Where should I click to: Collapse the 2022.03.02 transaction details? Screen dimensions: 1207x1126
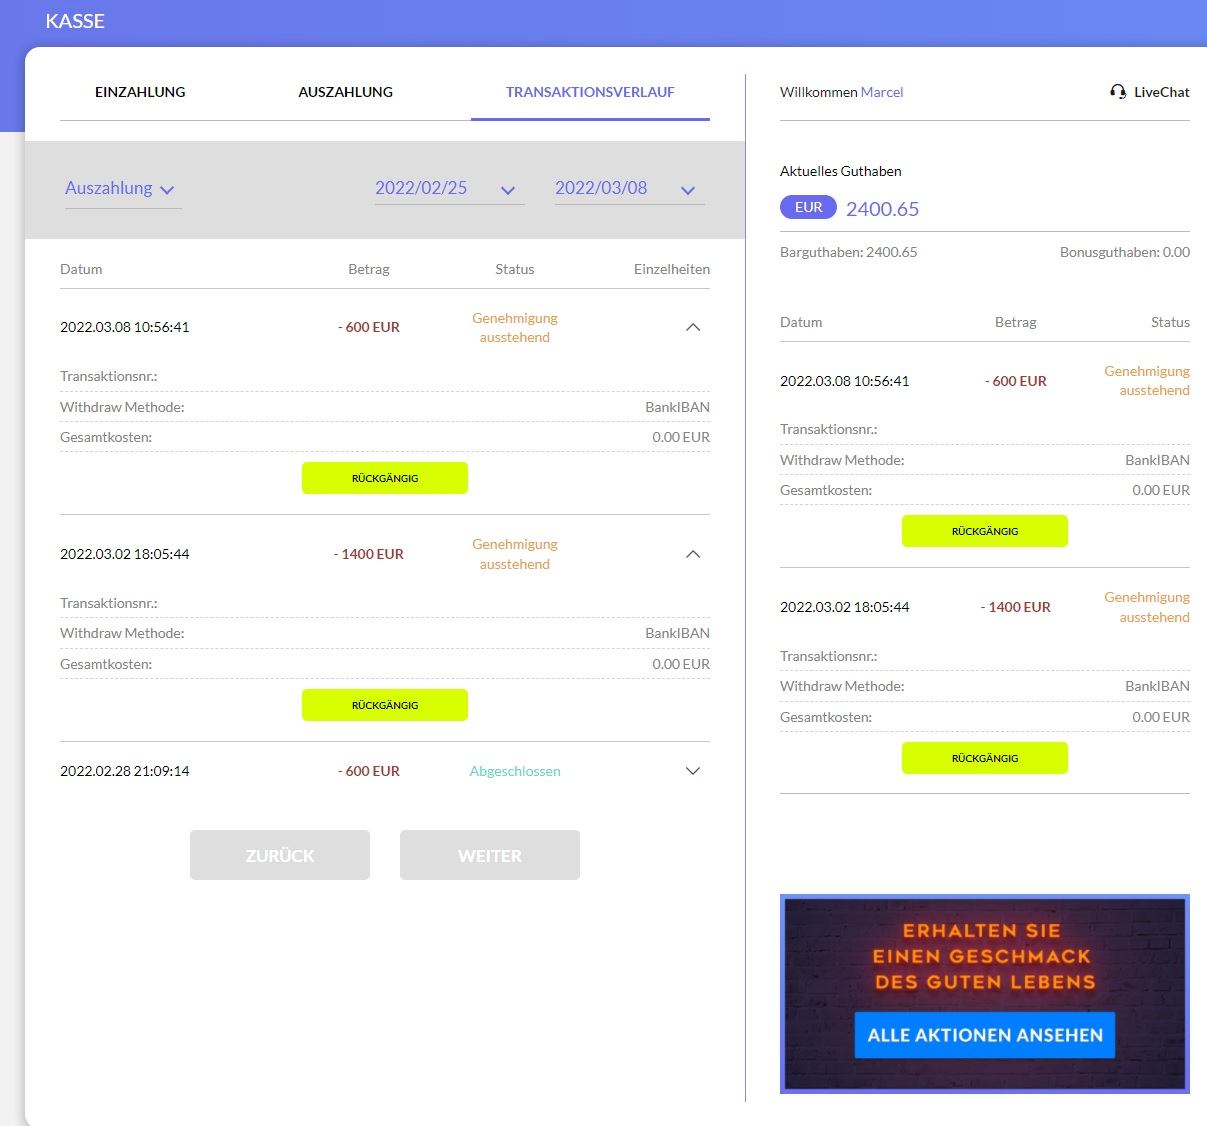693,555
